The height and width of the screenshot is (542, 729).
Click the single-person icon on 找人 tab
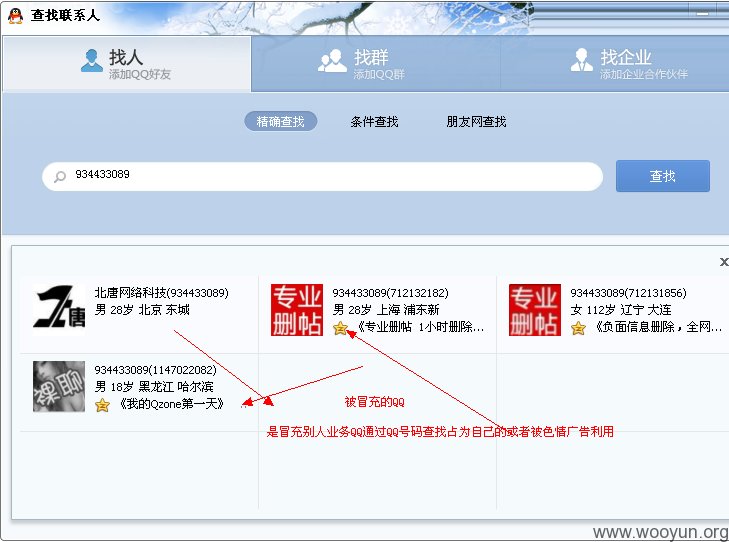click(92, 60)
